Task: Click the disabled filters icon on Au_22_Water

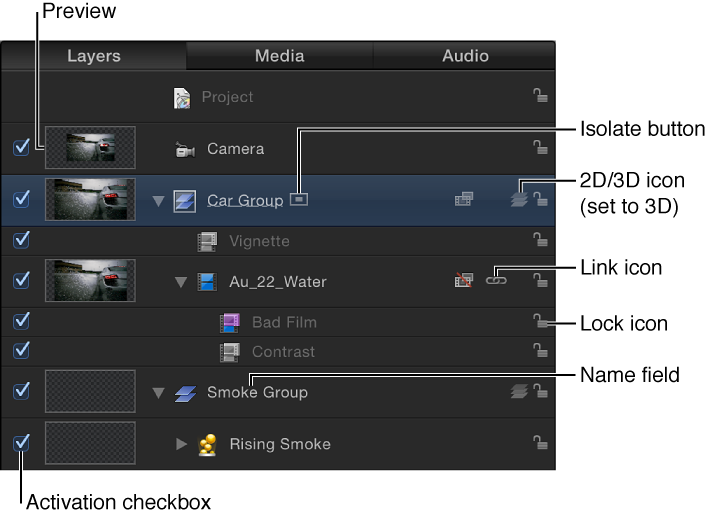Action: tap(464, 280)
